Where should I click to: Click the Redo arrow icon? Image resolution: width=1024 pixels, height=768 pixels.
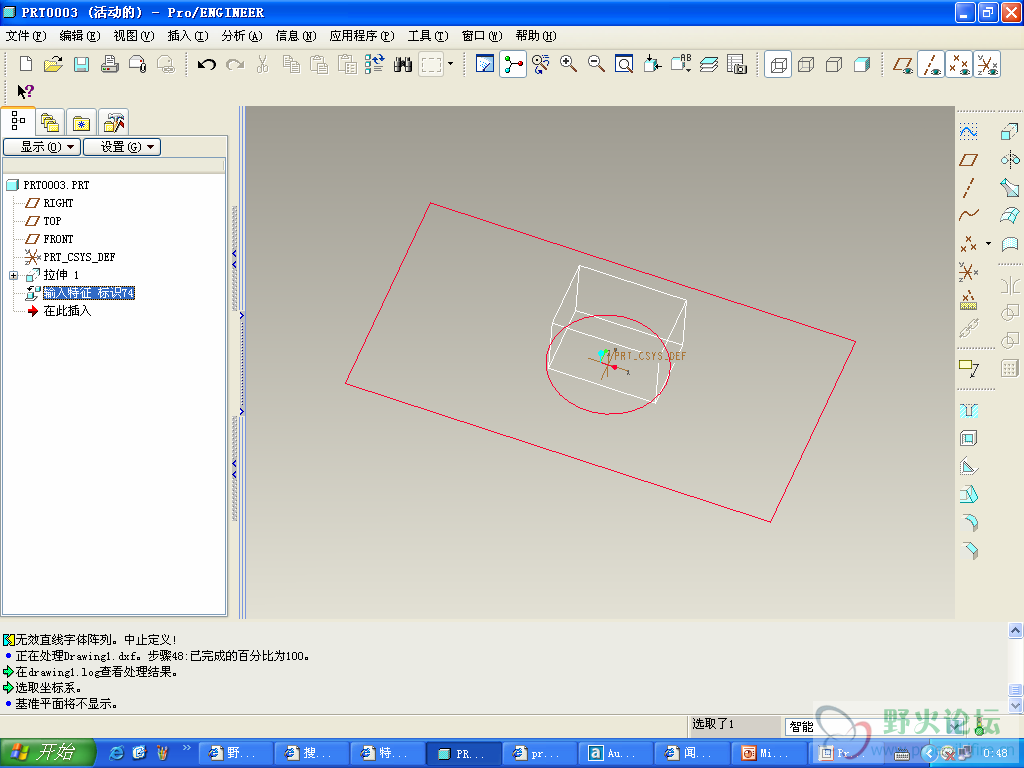pos(234,64)
